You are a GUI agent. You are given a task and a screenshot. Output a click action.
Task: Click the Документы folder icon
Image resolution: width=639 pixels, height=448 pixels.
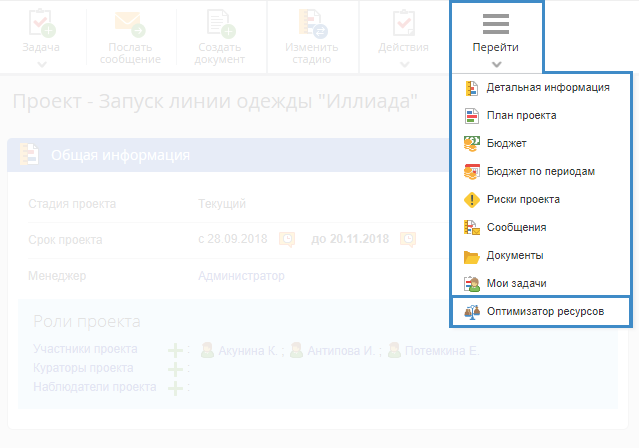click(x=472, y=256)
